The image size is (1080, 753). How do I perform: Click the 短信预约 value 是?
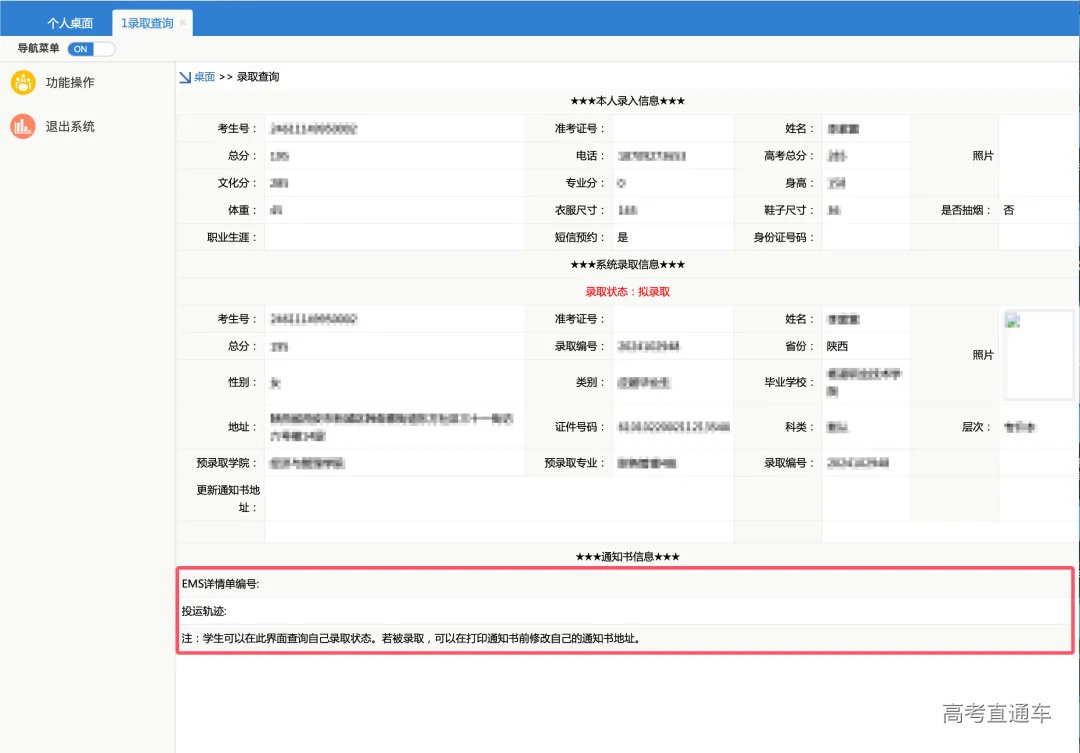pyautogui.click(x=623, y=238)
